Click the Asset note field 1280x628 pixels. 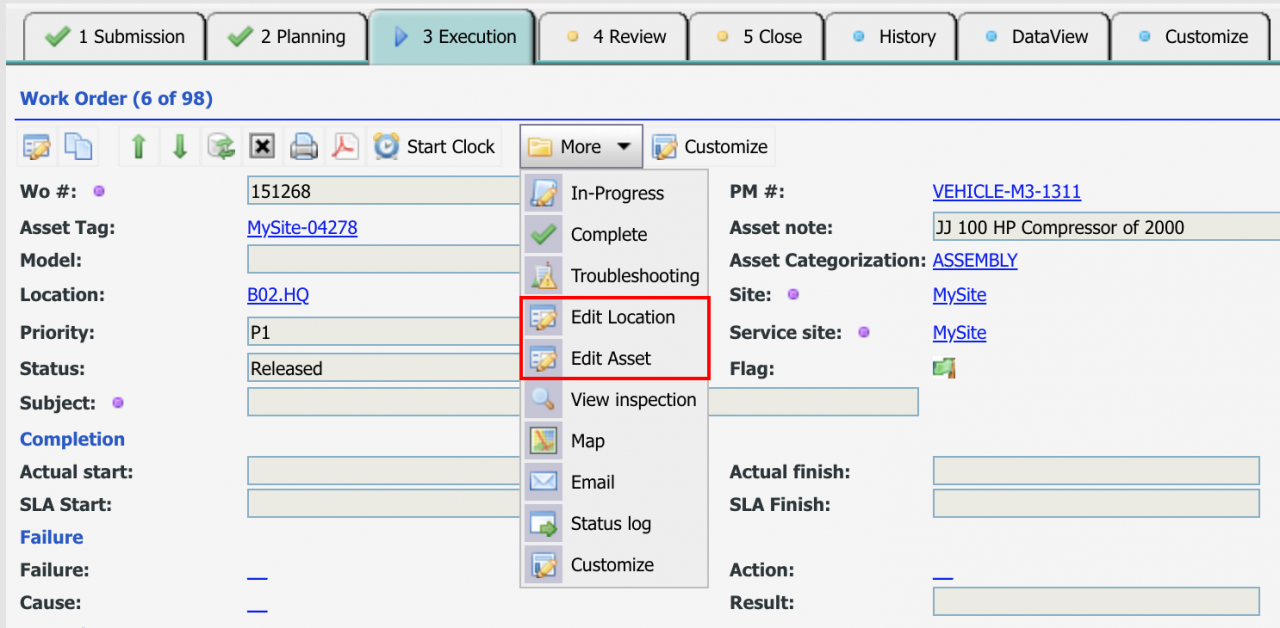(1106, 227)
